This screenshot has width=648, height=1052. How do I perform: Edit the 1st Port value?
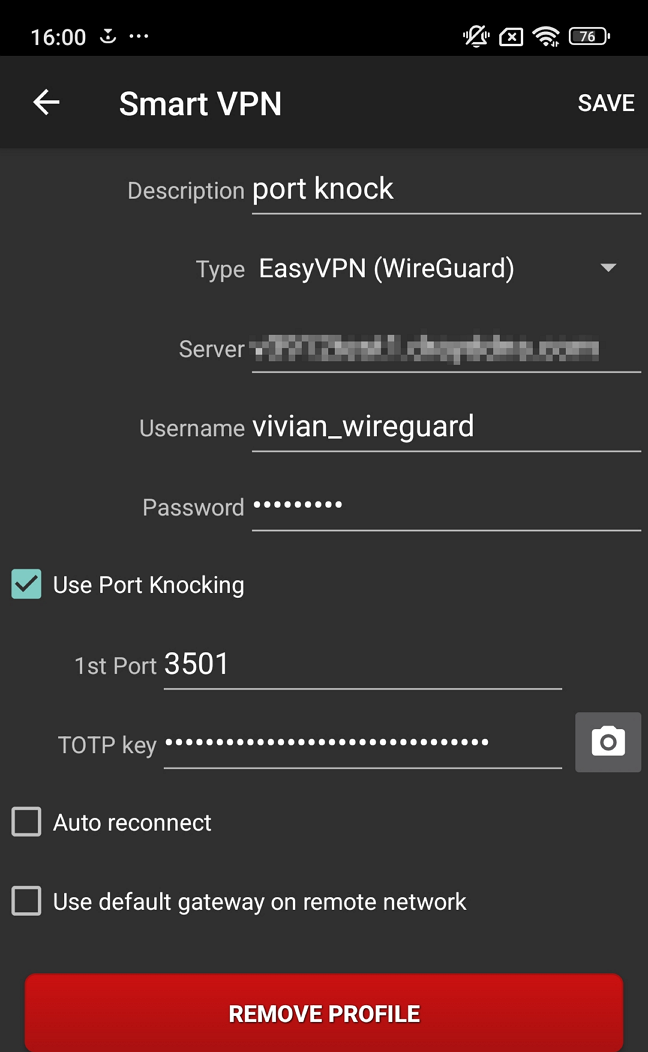pyautogui.click(x=362, y=665)
